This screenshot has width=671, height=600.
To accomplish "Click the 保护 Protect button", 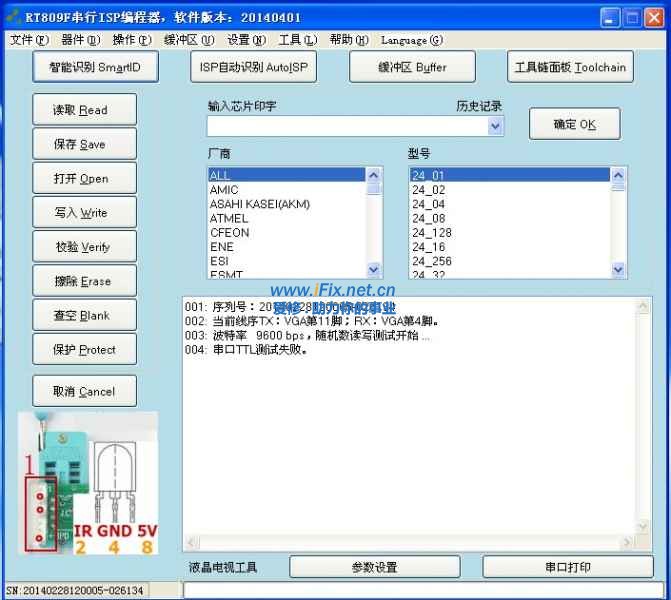I will tap(85, 350).
